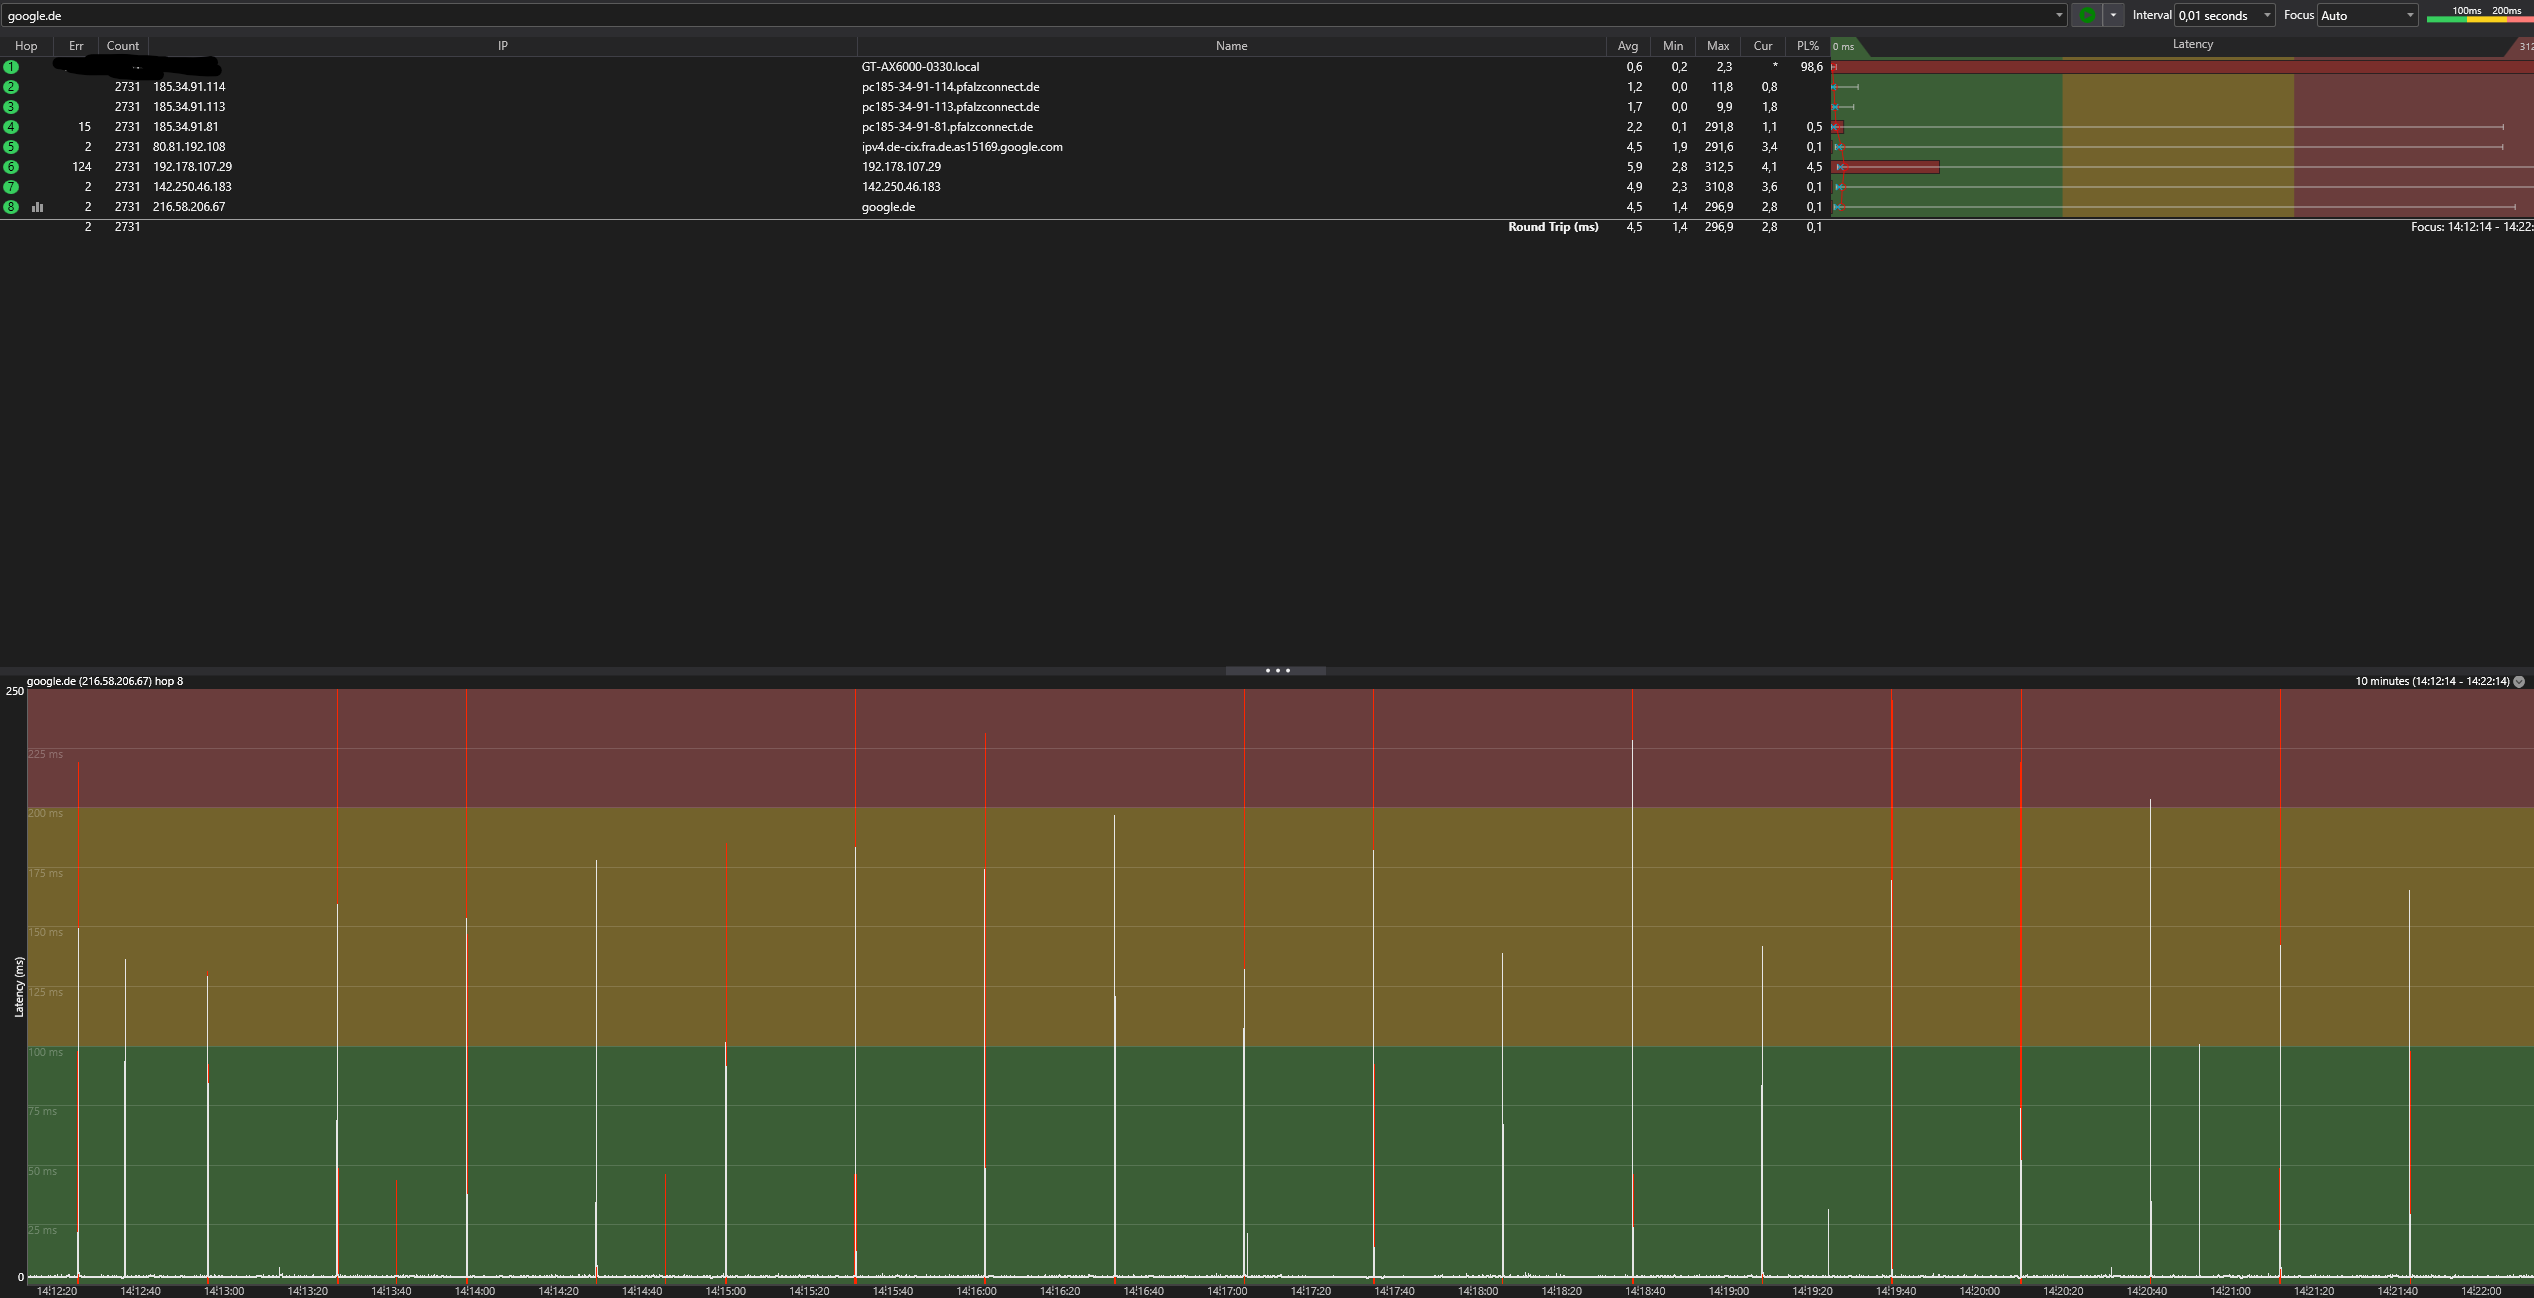
Task: Click the Min column header
Action: (x=1673, y=46)
